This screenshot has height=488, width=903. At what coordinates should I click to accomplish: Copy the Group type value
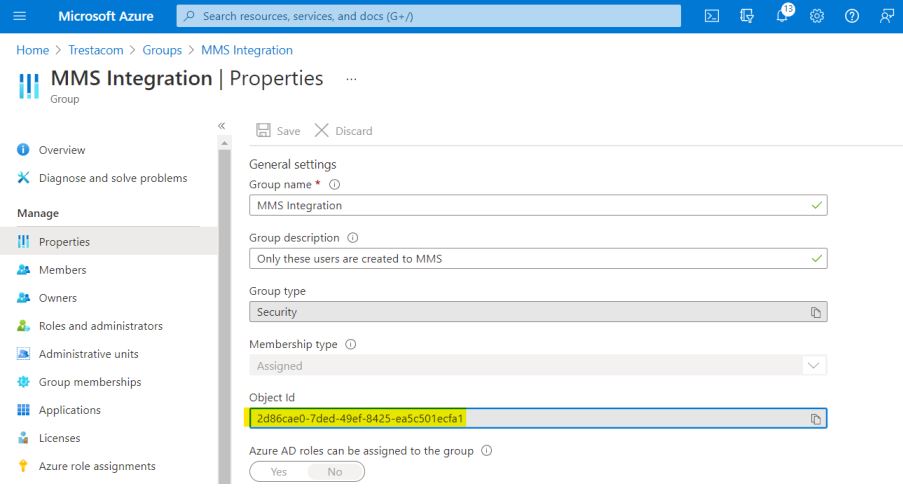[815, 312]
